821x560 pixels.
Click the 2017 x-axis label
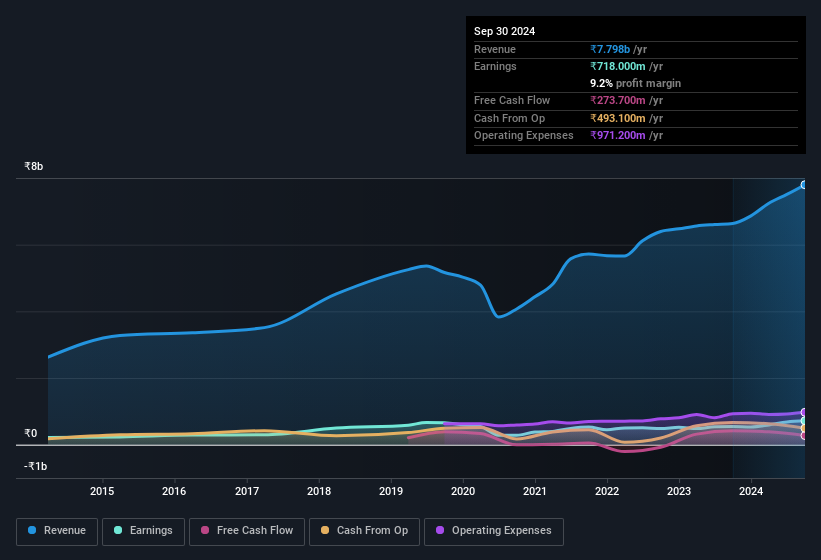pos(247,491)
